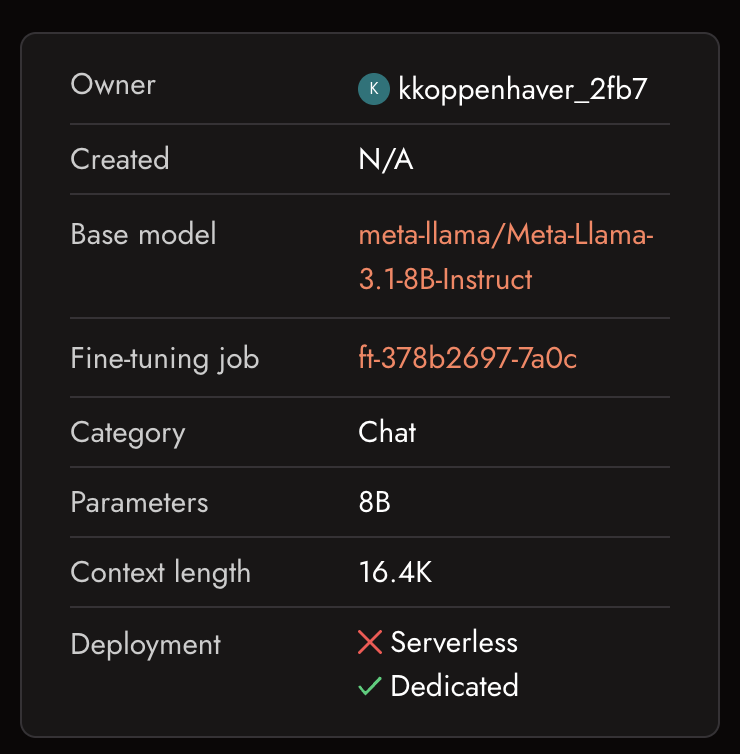This screenshot has height=754, width=740.
Task: Click the Owner field label
Action: pos(113,85)
